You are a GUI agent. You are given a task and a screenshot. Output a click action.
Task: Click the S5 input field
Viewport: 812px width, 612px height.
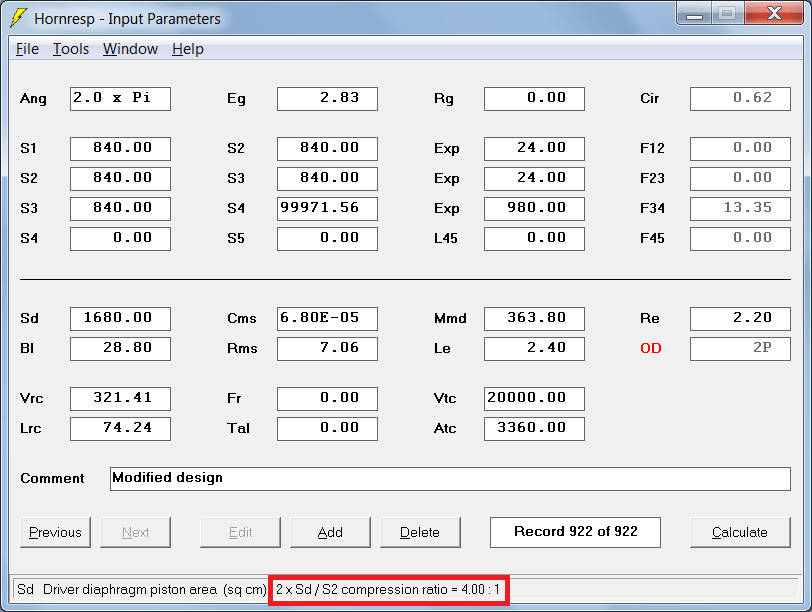[327, 239]
